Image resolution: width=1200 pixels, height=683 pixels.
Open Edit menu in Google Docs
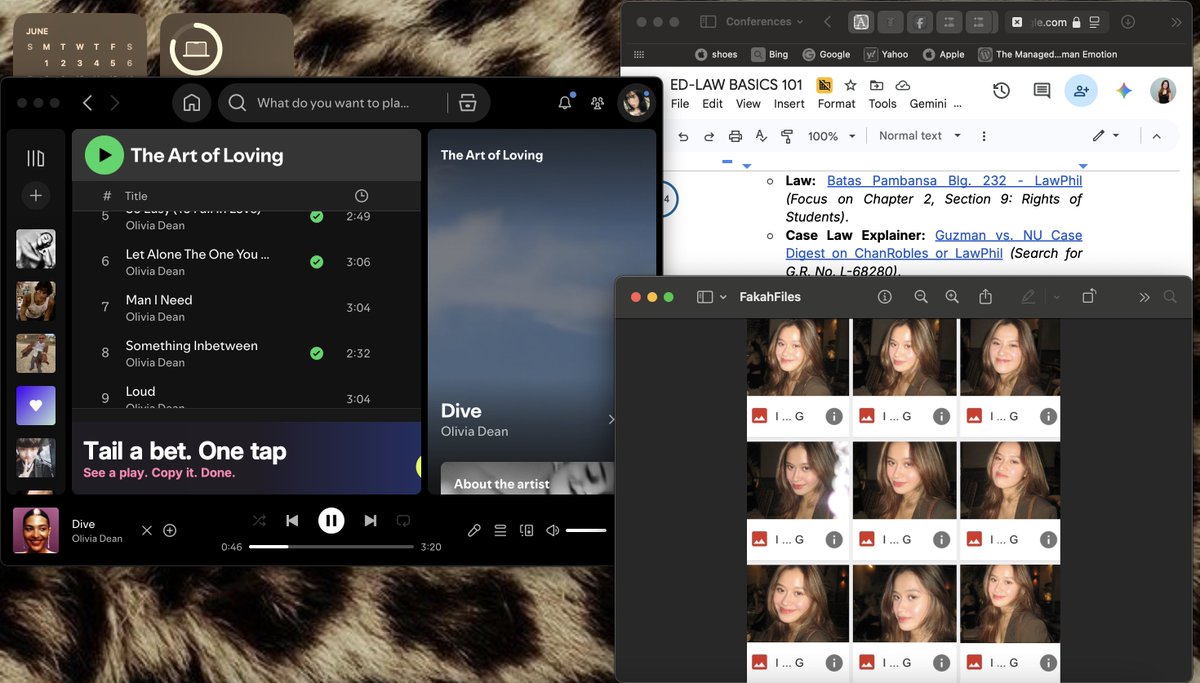(712, 103)
